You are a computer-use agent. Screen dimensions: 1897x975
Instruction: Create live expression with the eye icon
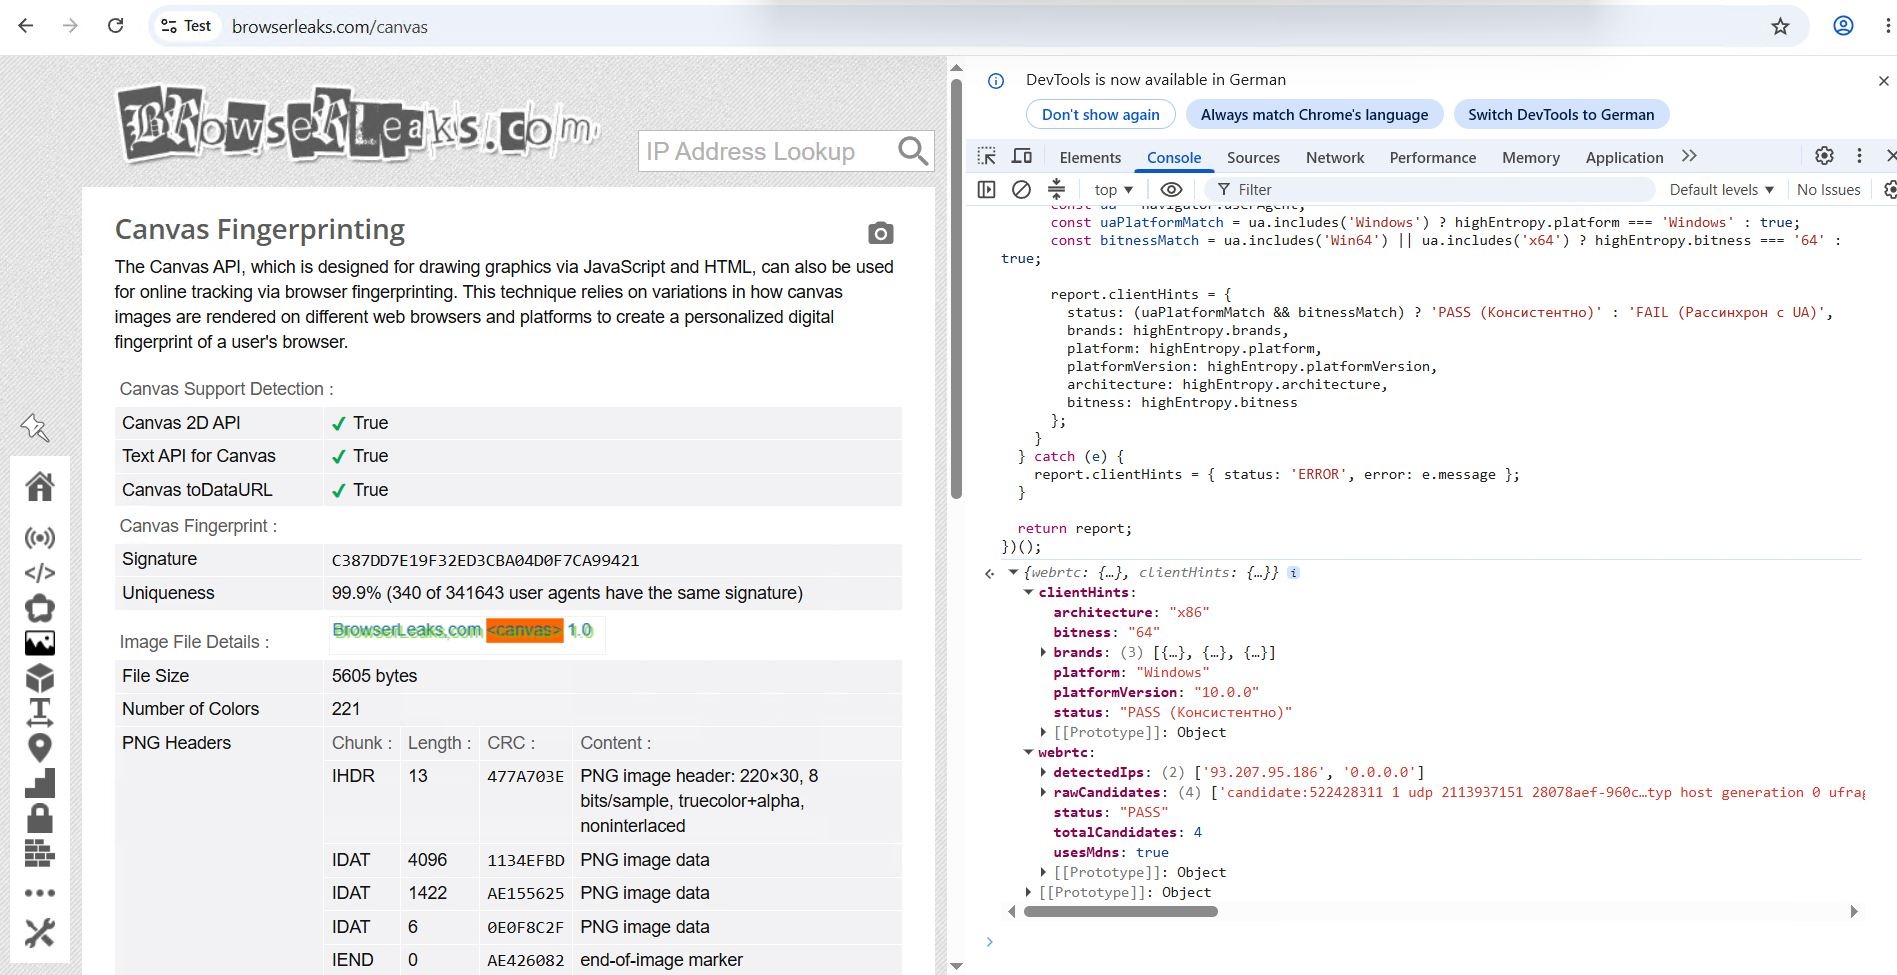(1171, 189)
